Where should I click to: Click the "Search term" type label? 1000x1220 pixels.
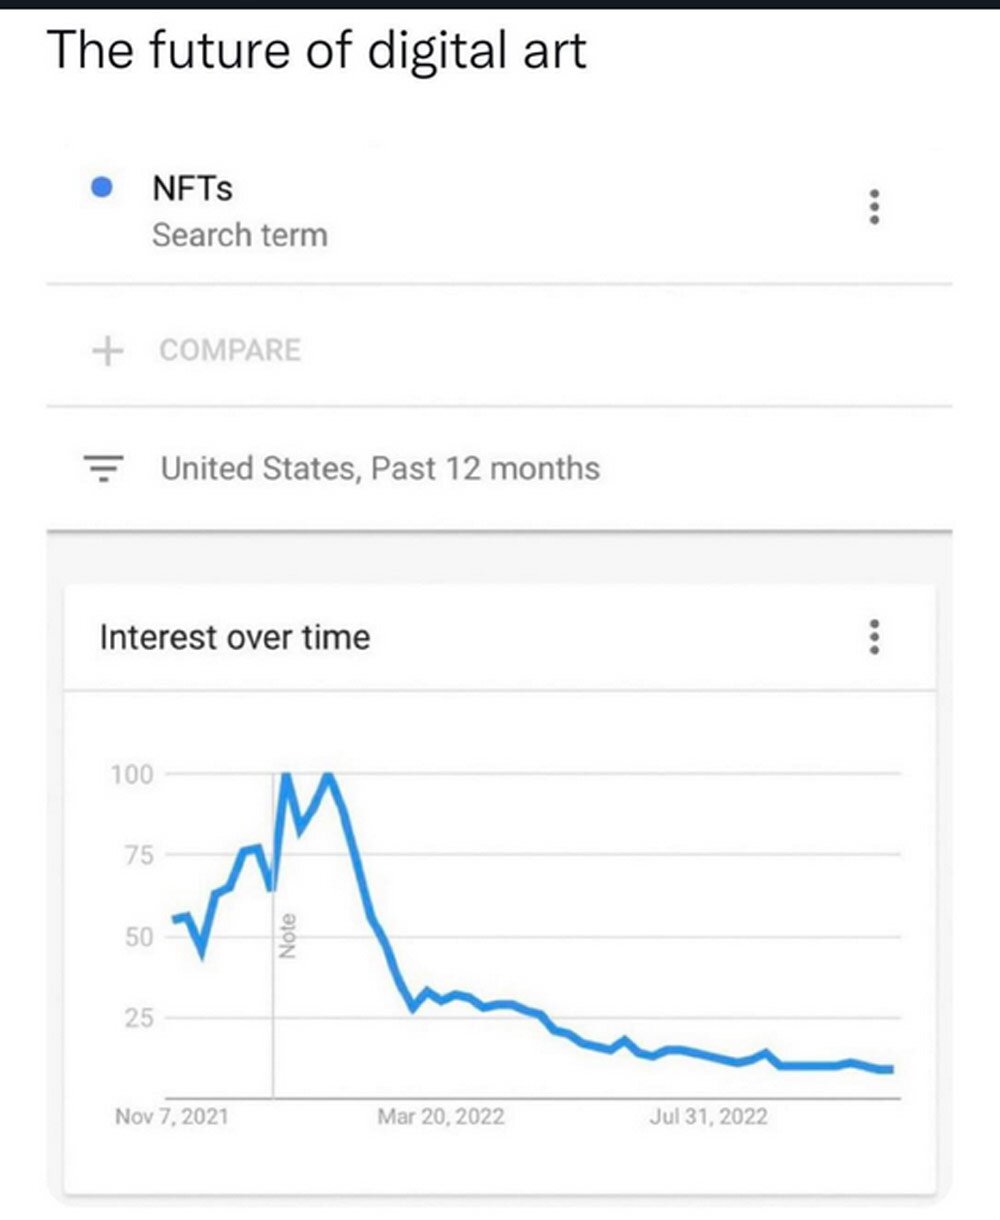coord(239,236)
